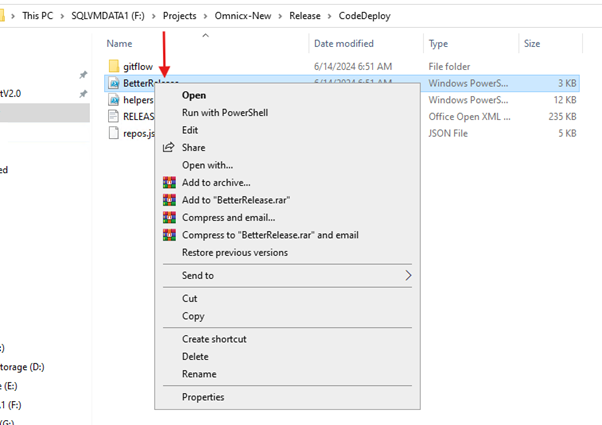Click the gitflow folder icon
The image size is (602, 425).
pos(114,66)
